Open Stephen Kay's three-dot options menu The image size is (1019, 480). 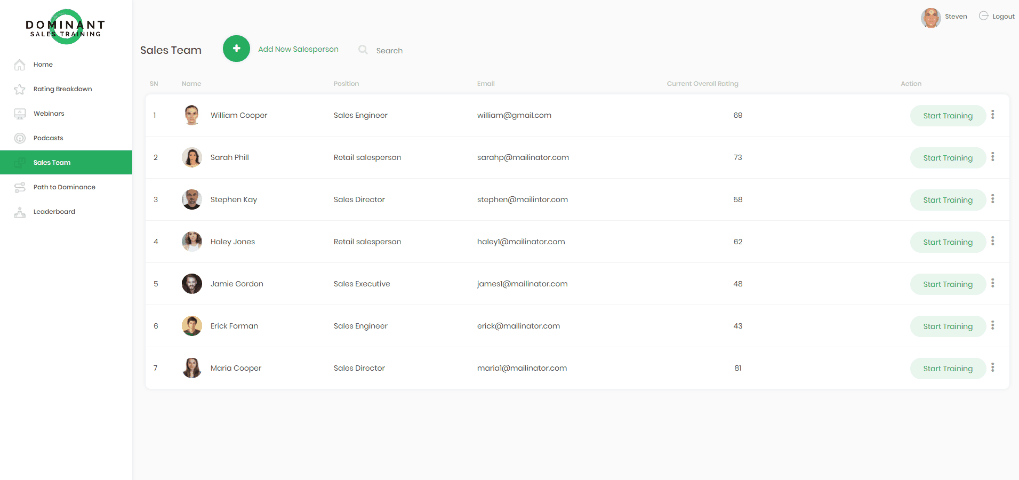tap(992, 199)
